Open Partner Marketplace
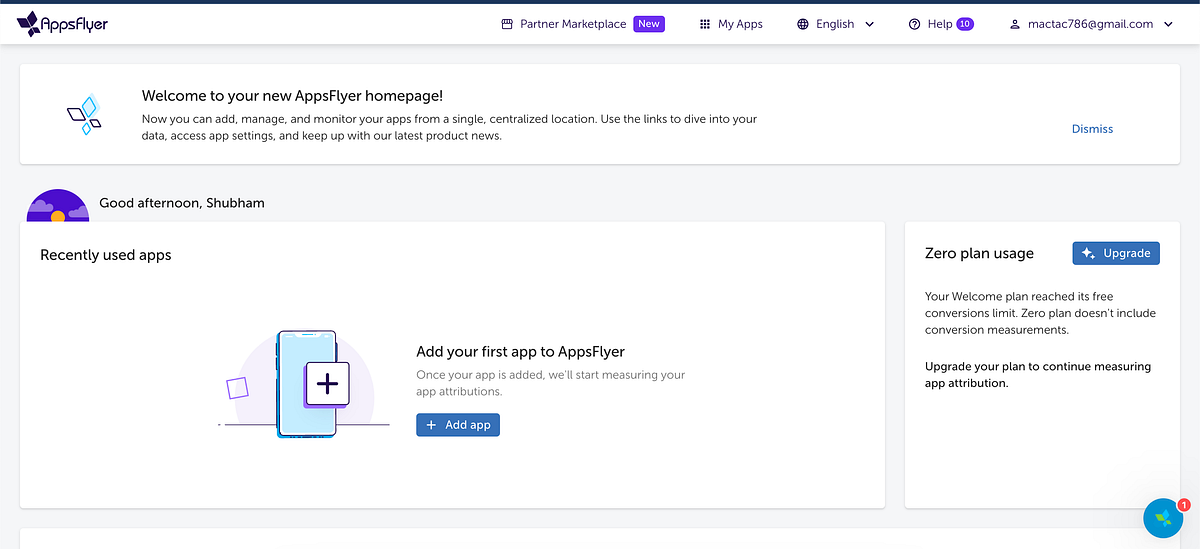The image size is (1200, 549). click(x=573, y=24)
